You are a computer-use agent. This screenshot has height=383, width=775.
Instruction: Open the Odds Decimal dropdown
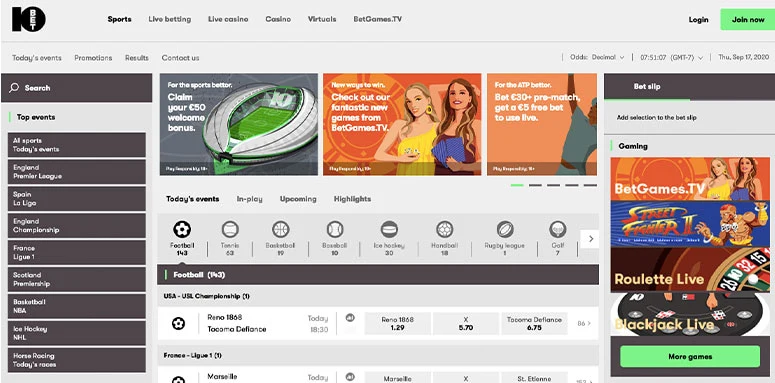tap(597, 57)
